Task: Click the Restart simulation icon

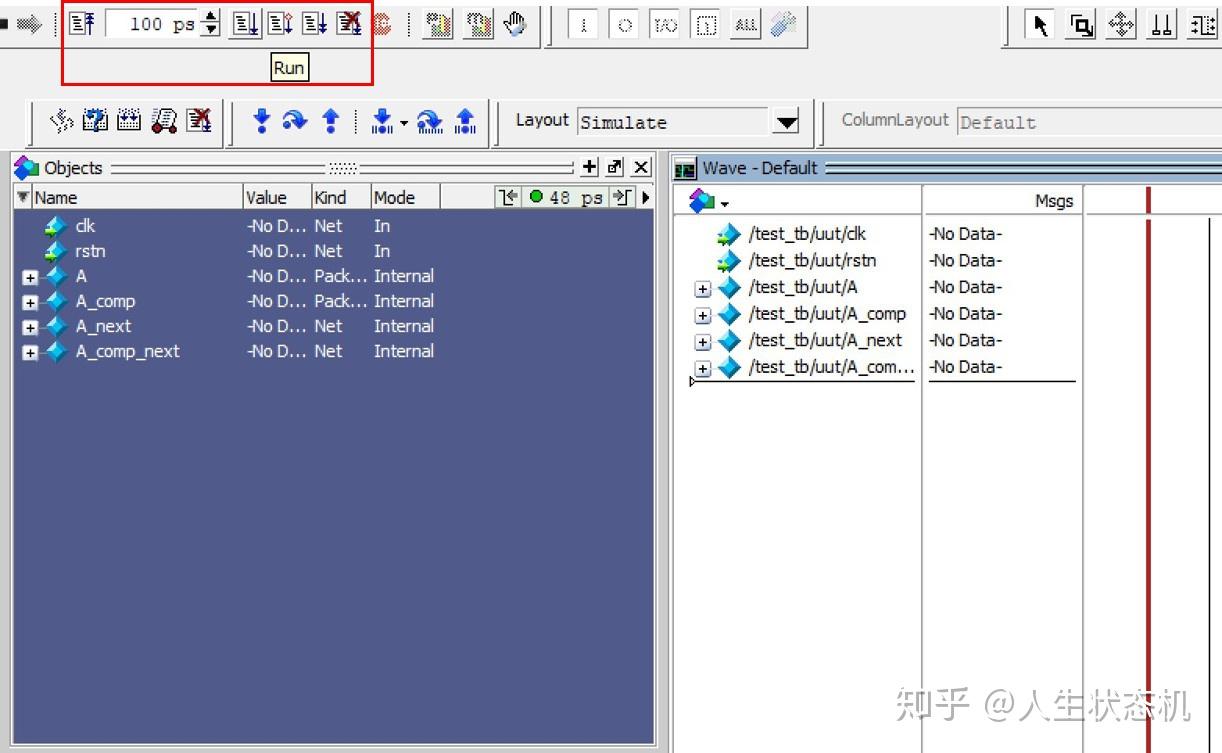Action: click(82, 24)
